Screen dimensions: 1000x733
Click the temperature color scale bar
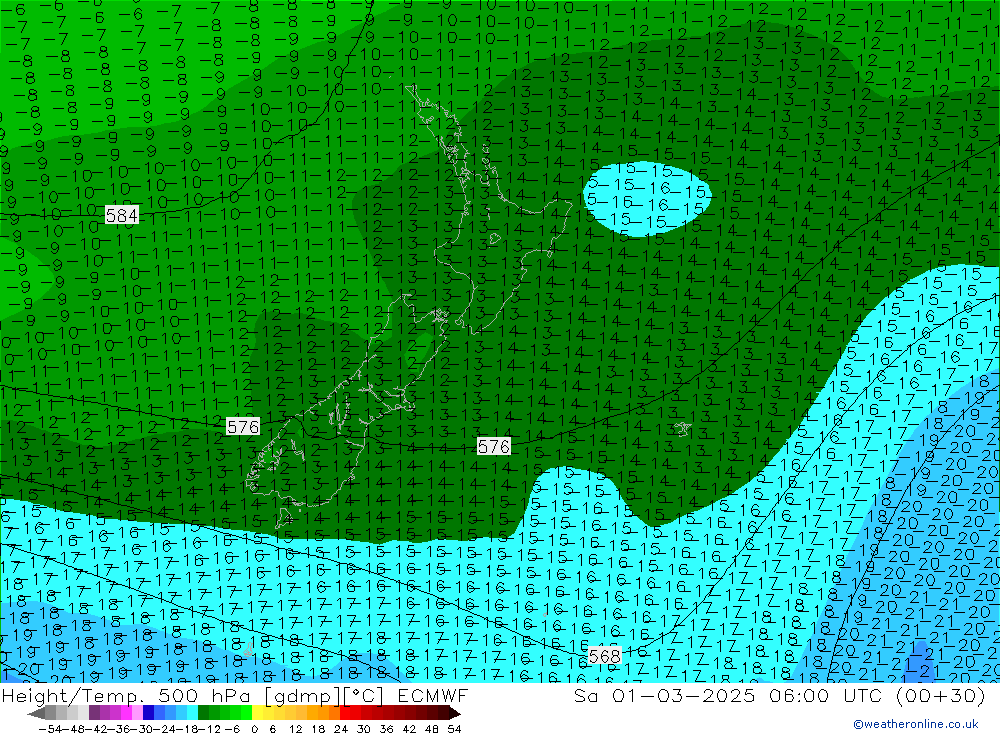tap(244, 713)
